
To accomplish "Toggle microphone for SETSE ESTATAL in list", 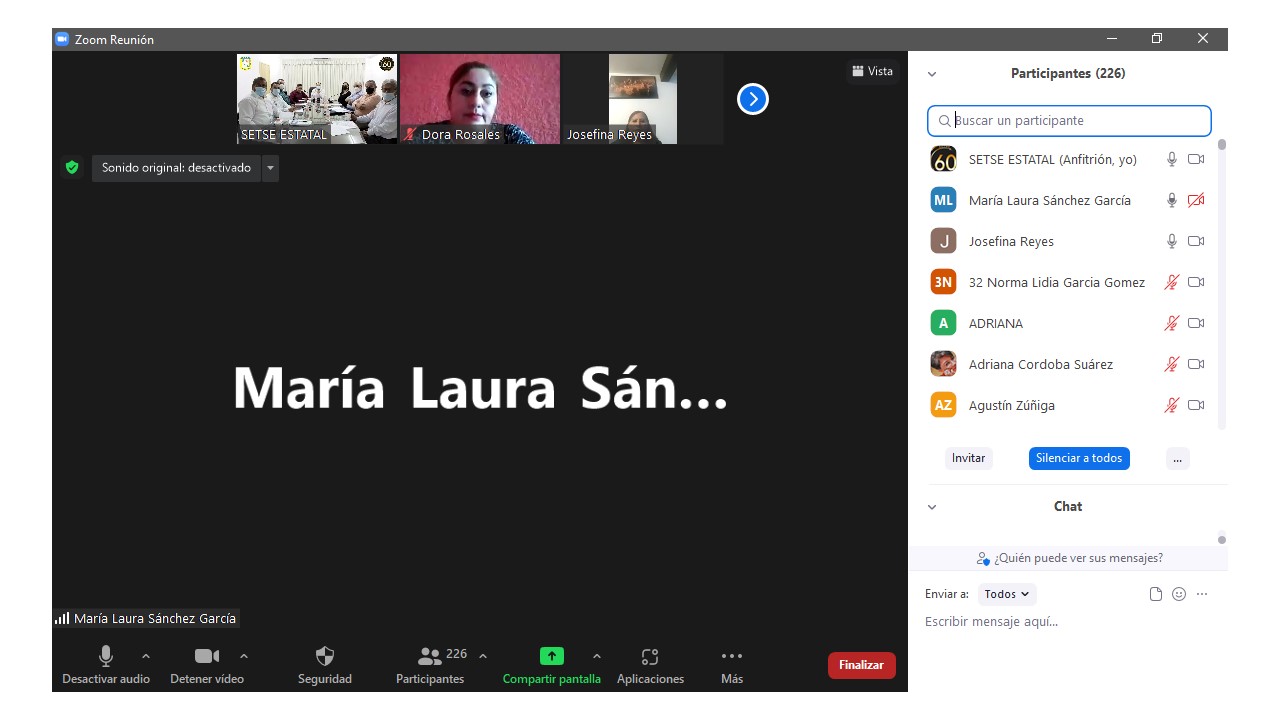I will pos(1172,159).
